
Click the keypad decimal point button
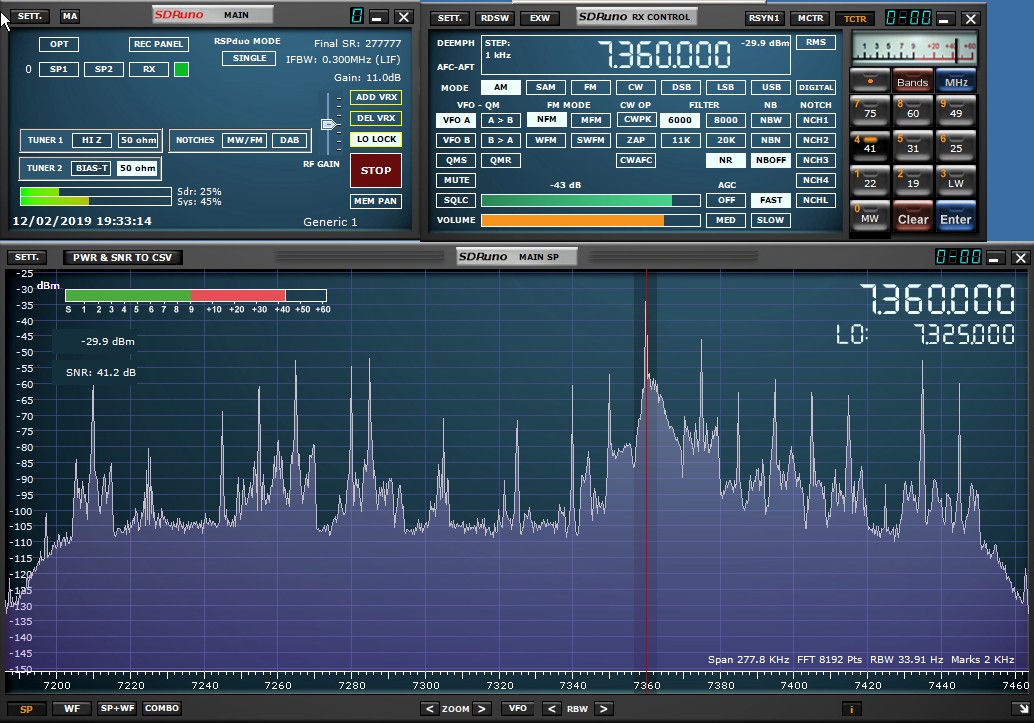870,80
